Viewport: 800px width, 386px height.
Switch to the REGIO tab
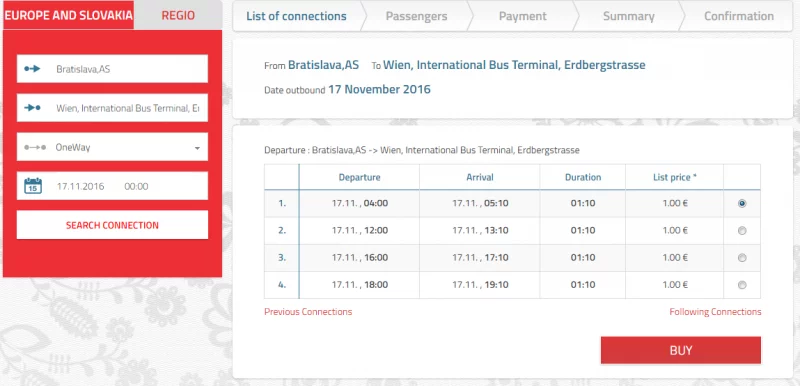coord(178,15)
